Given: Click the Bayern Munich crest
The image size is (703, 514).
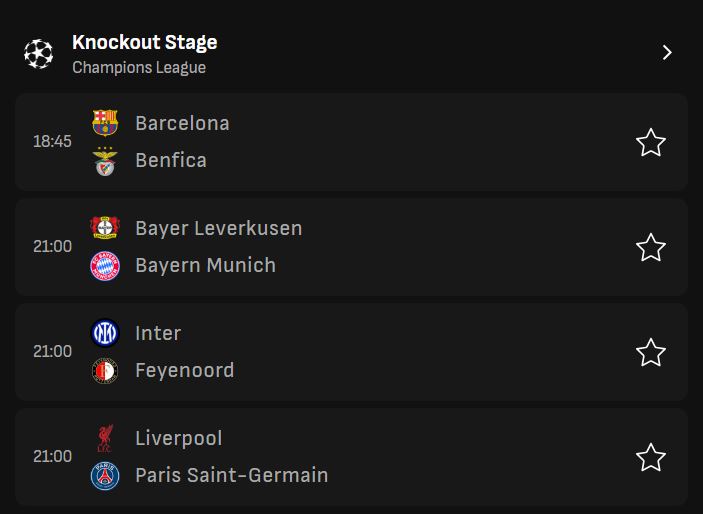Looking at the screenshot, I should point(105,266).
